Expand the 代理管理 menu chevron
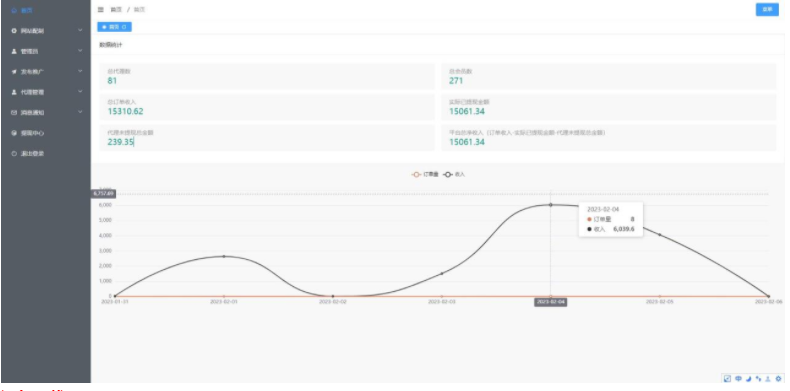790x391 pixels. click(x=80, y=92)
